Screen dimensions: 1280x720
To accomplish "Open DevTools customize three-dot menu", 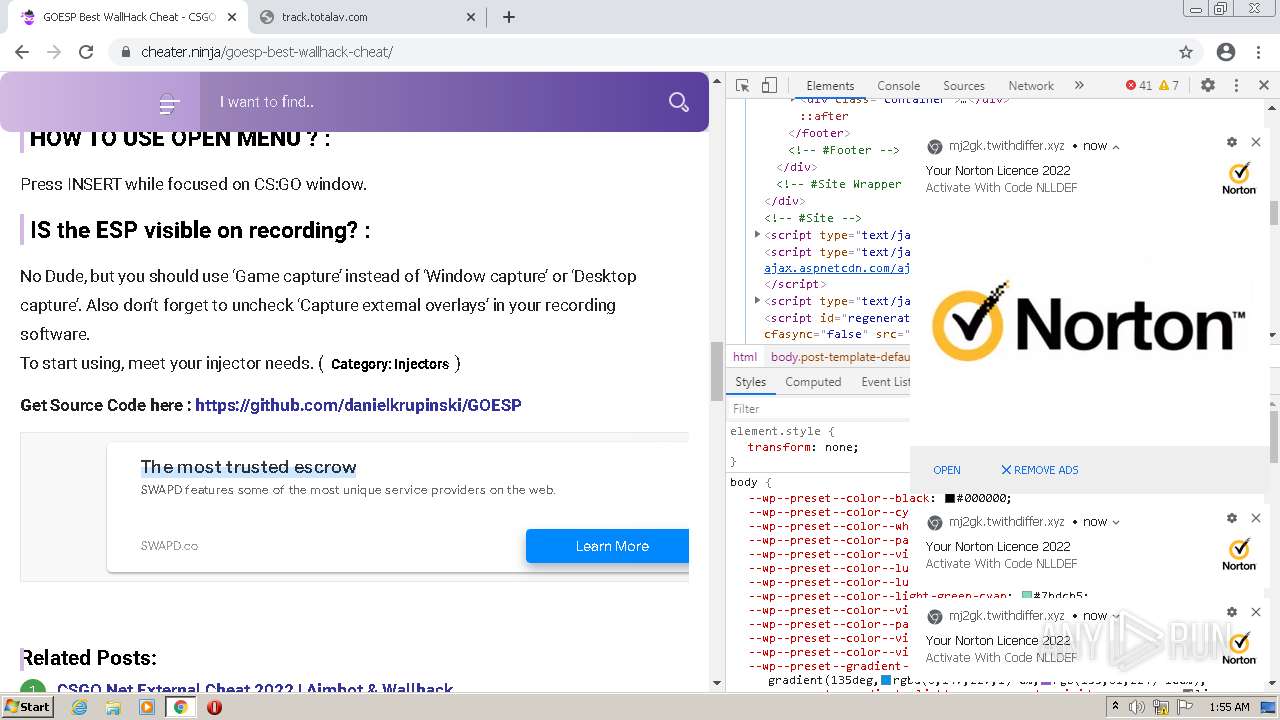I will (1236, 86).
